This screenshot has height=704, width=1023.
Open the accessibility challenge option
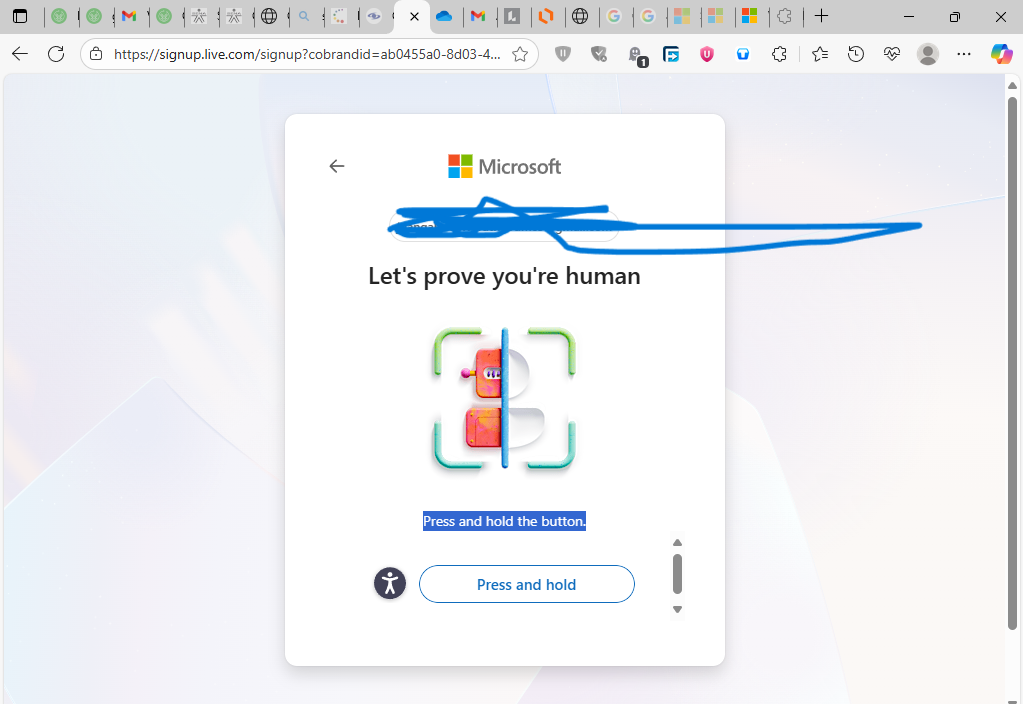390,583
